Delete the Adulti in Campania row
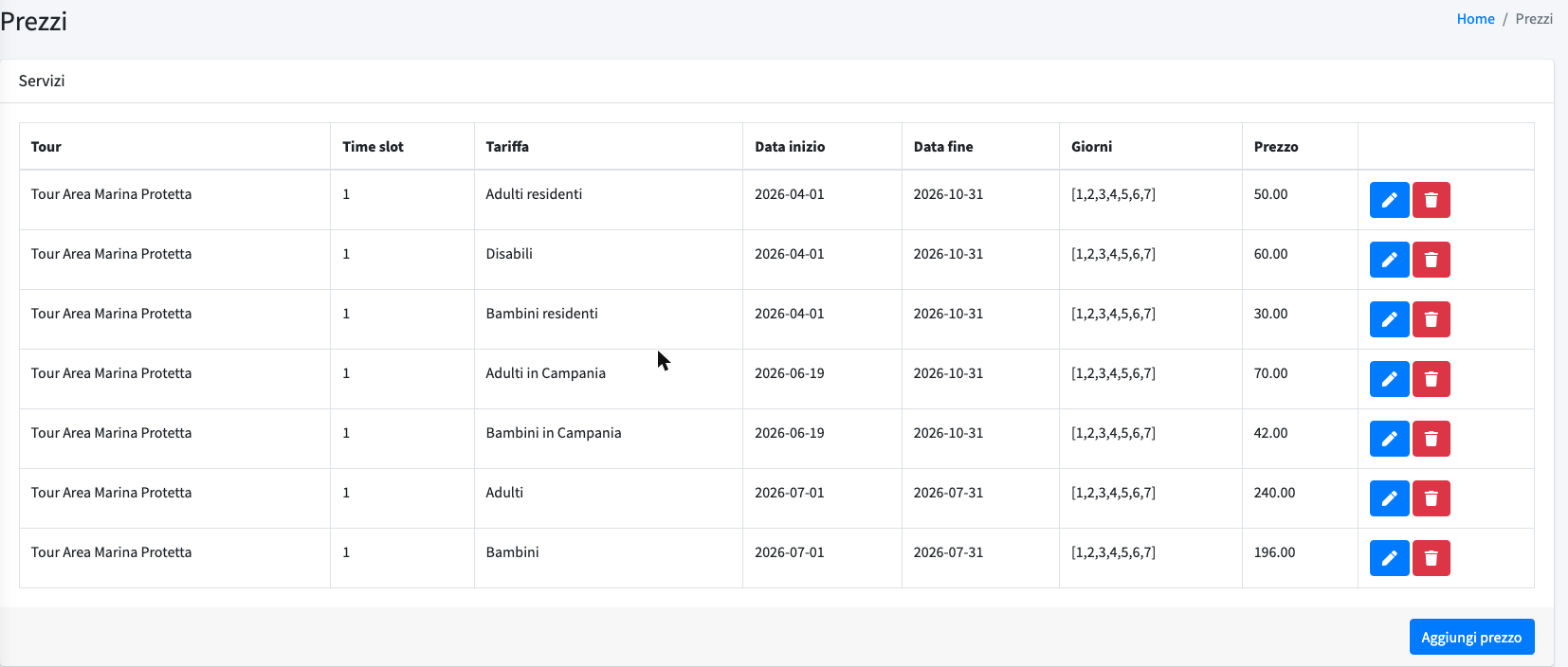 [x=1431, y=379]
